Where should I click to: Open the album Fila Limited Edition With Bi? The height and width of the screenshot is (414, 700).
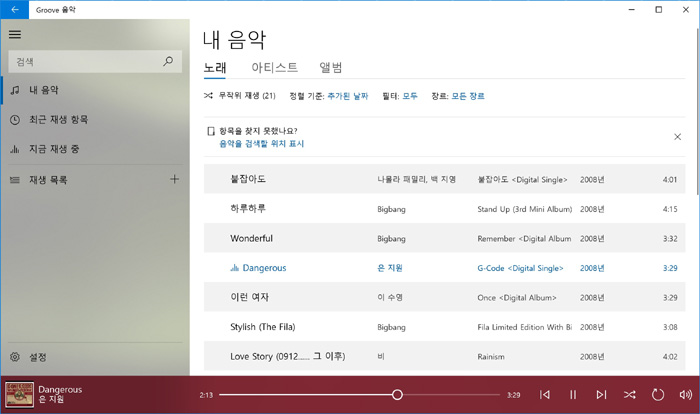click(525, 327)
